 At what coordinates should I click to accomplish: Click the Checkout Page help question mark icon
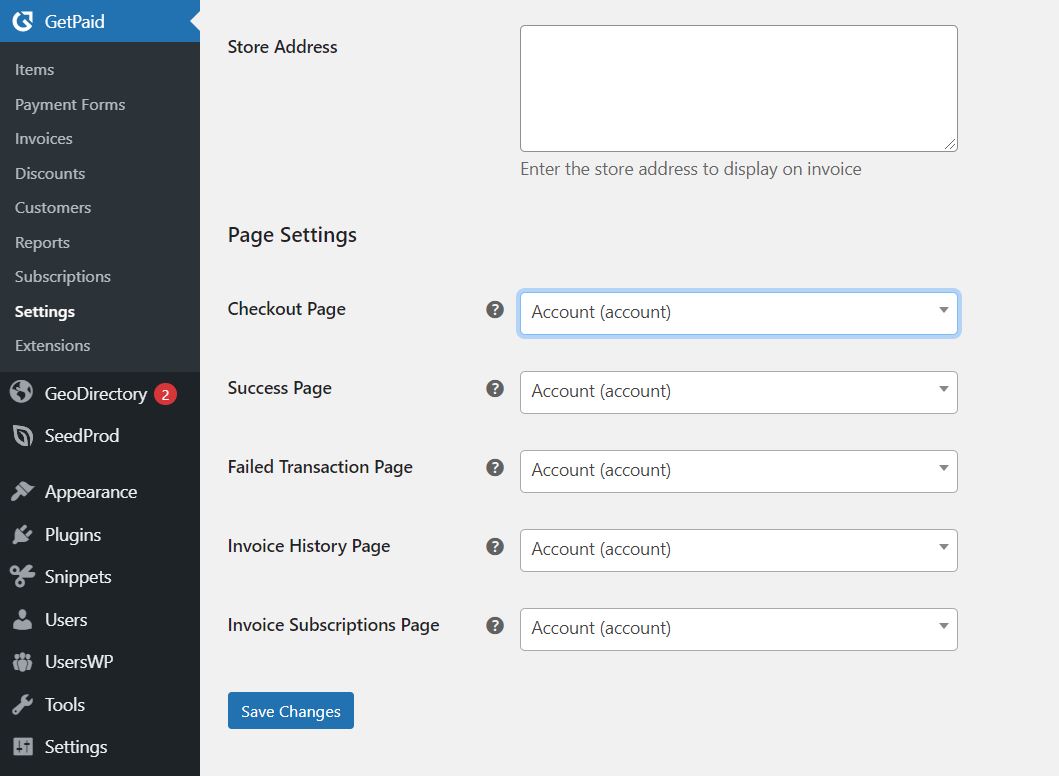tap(494, 310)
